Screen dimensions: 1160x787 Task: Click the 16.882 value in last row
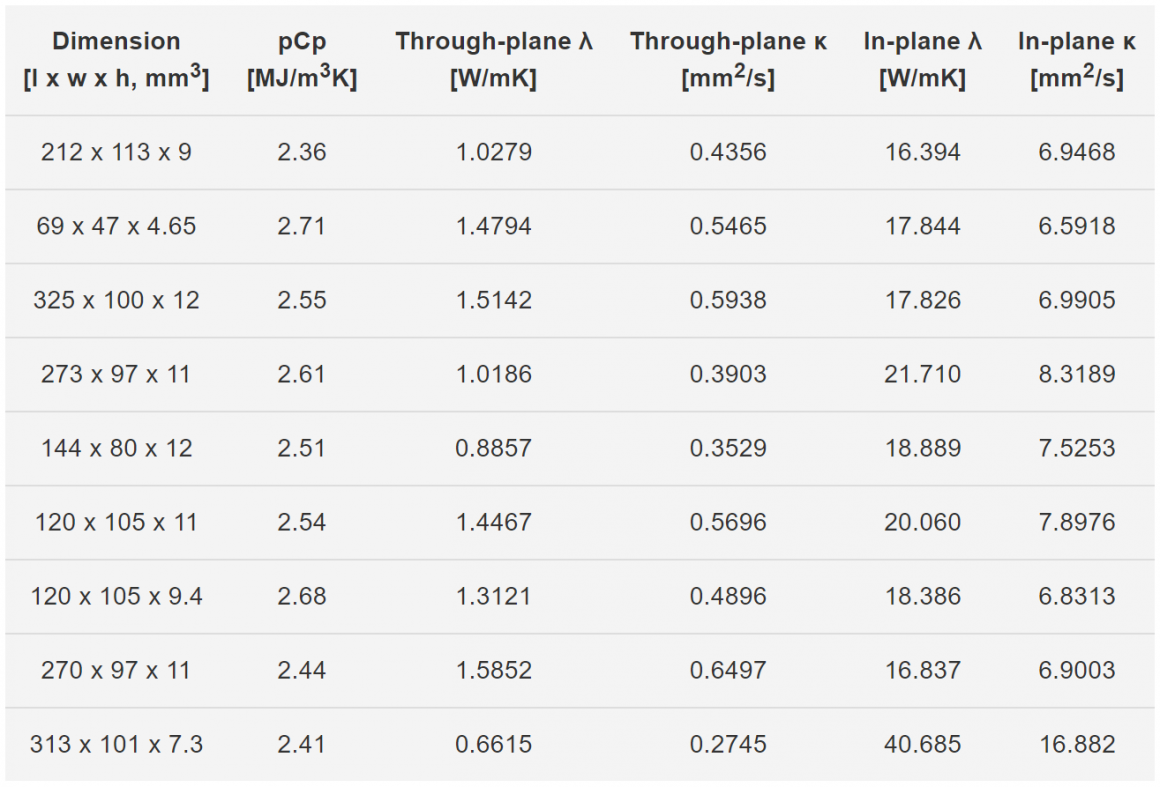pyautogui.click(x=1076, y=744)
